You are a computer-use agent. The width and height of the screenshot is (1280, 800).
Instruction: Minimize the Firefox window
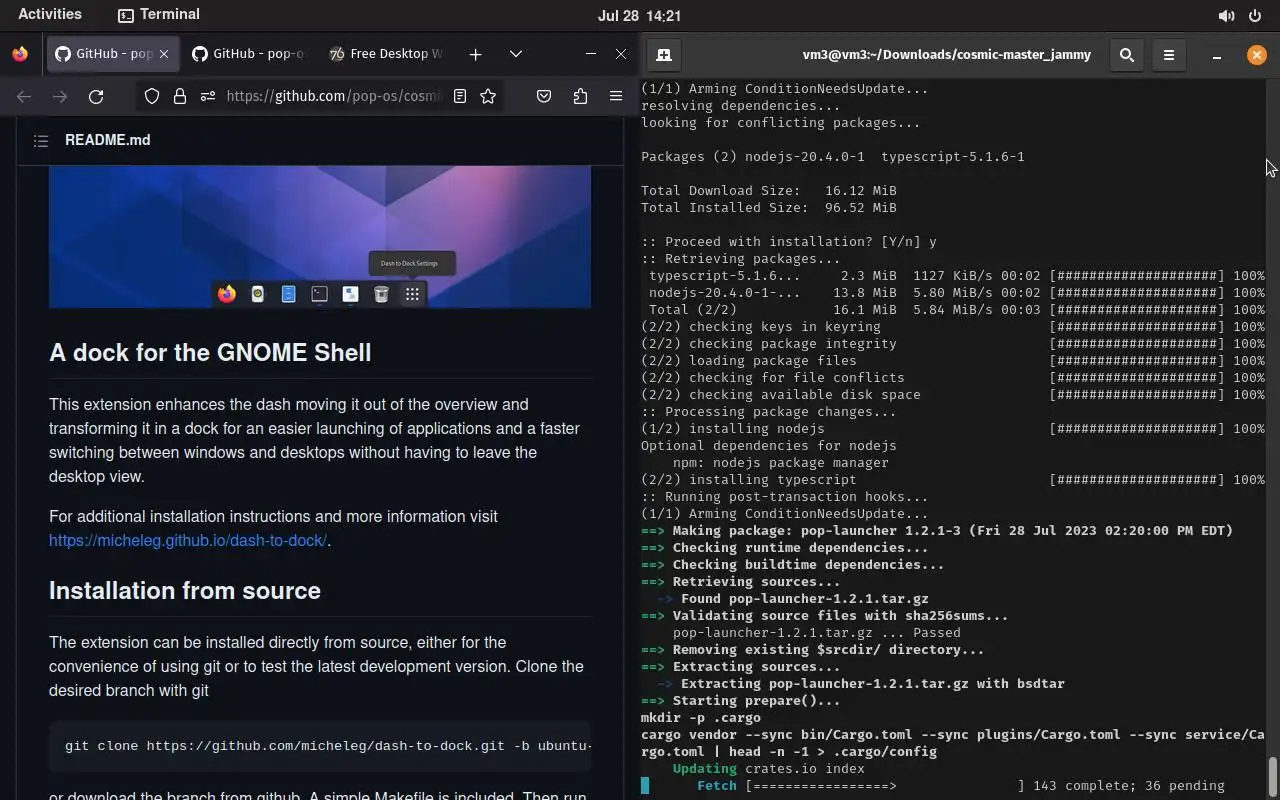pos(591,54)
